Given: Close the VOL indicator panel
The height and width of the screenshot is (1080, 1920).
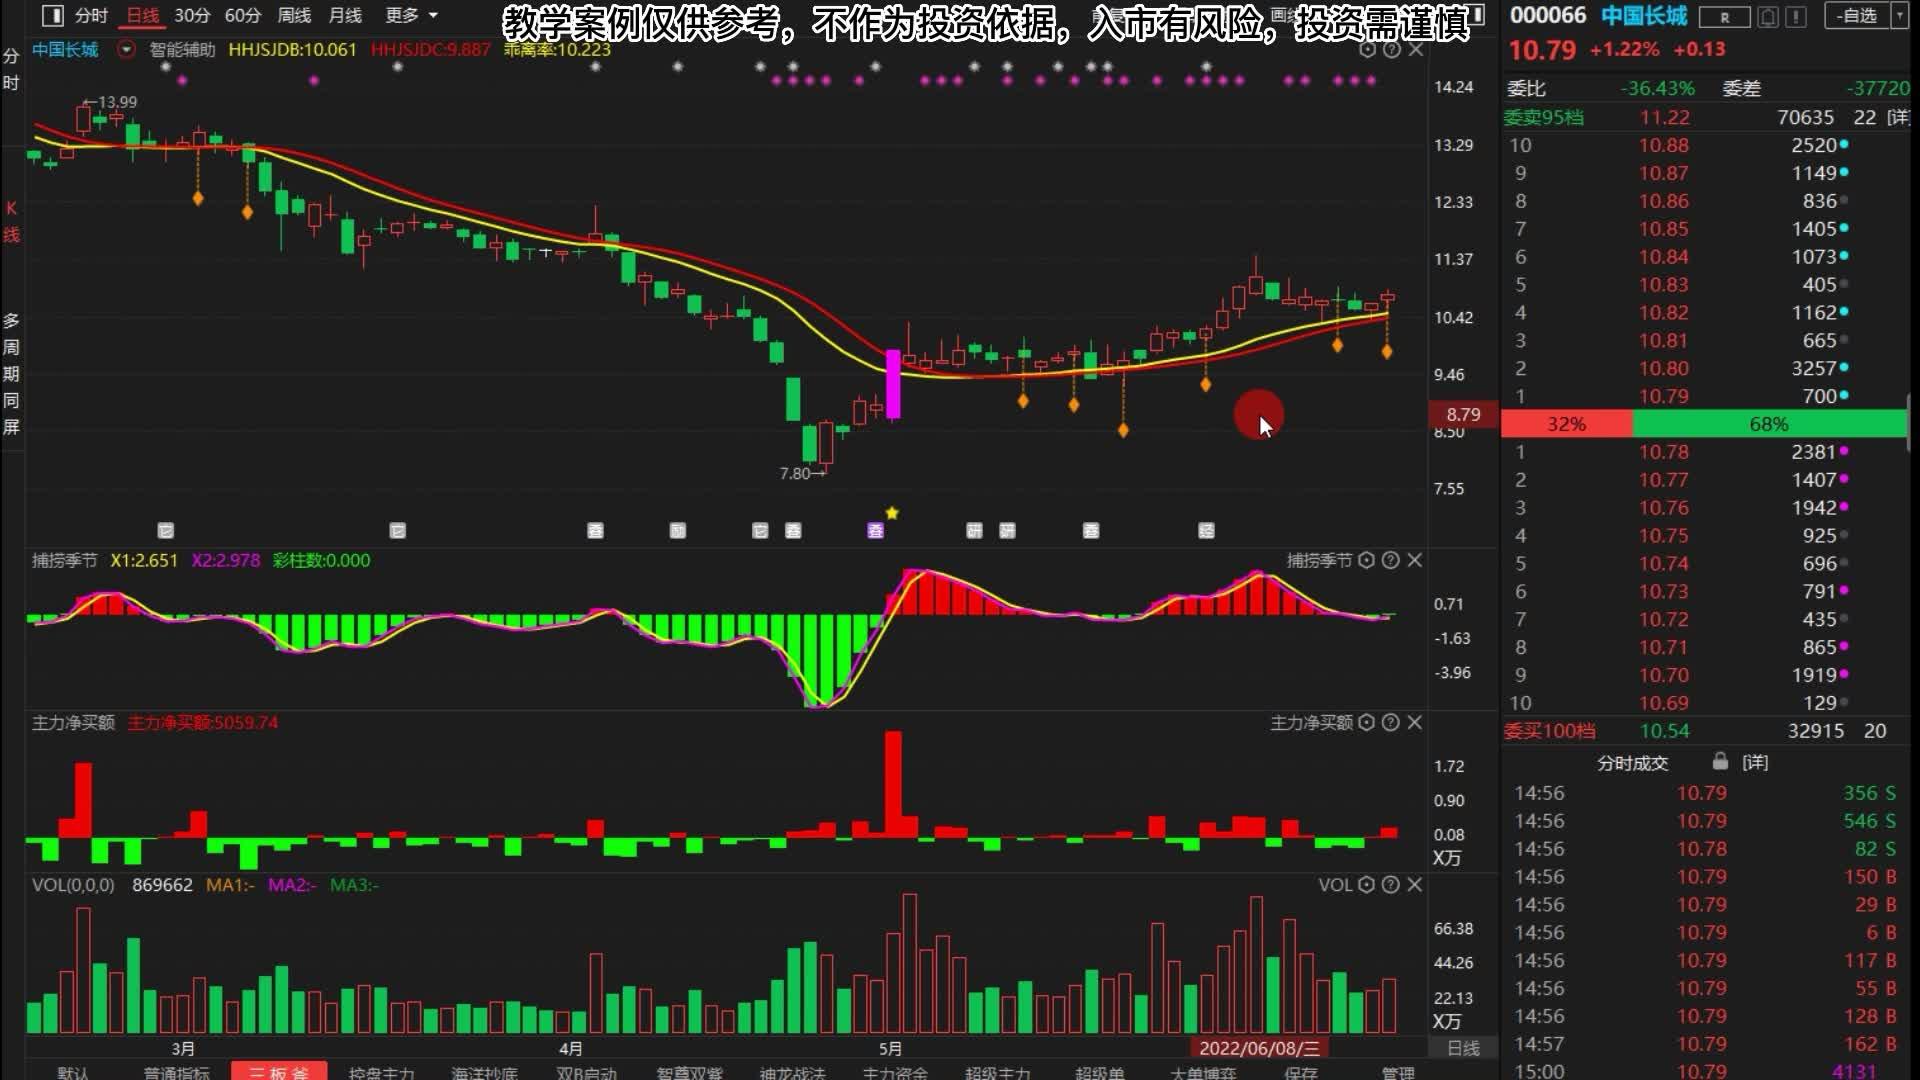Looking at the screenshot, I should click(1414, 885).
